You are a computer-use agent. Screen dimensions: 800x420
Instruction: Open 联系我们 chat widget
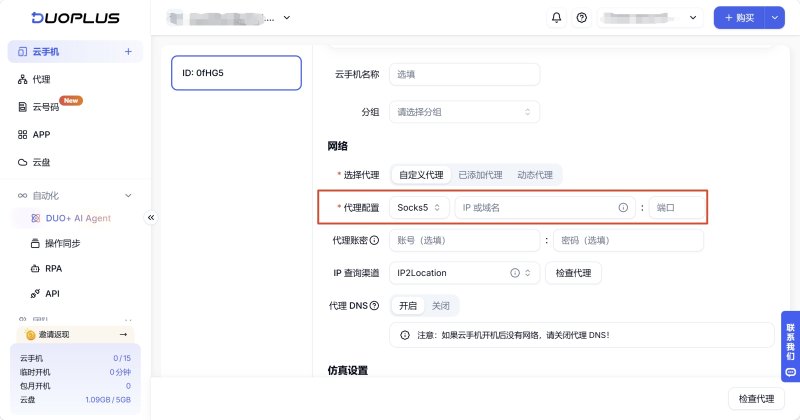[x=790, y=347]
